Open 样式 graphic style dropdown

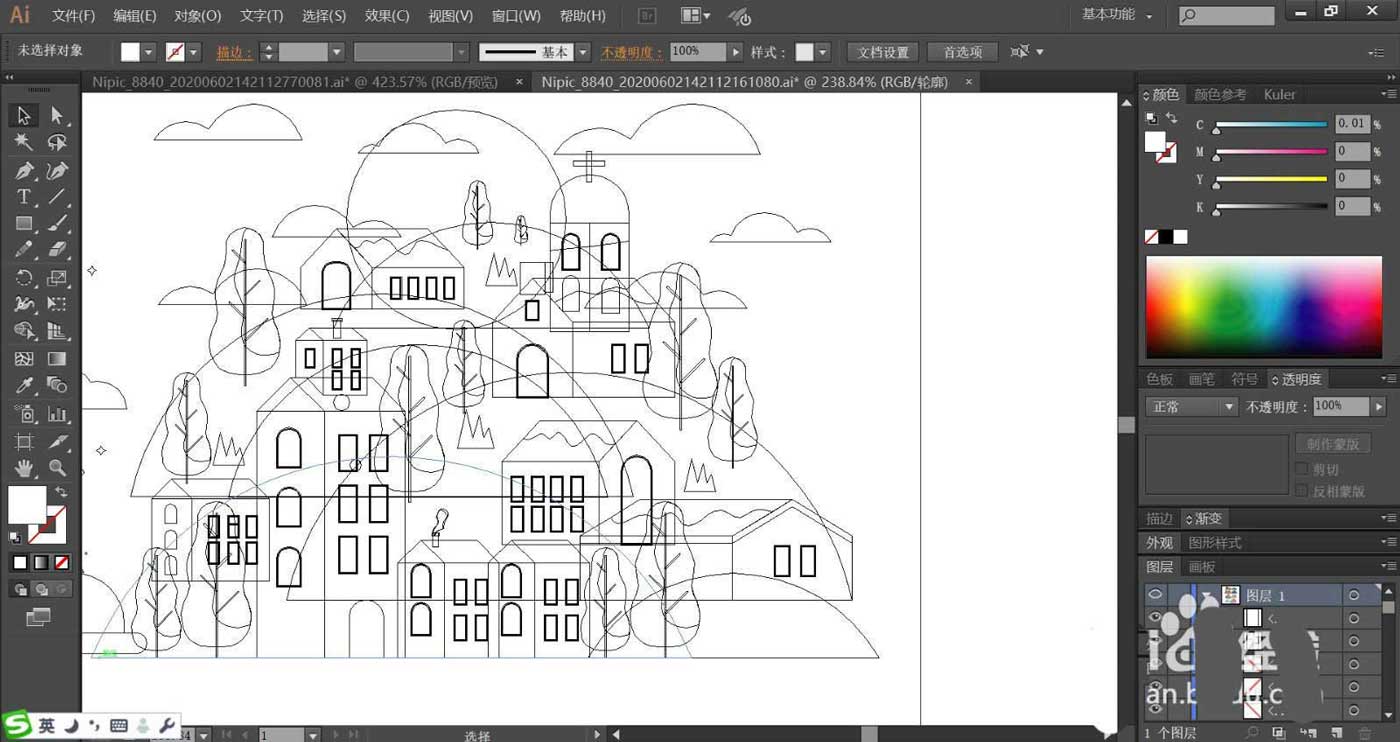[823, 52]
